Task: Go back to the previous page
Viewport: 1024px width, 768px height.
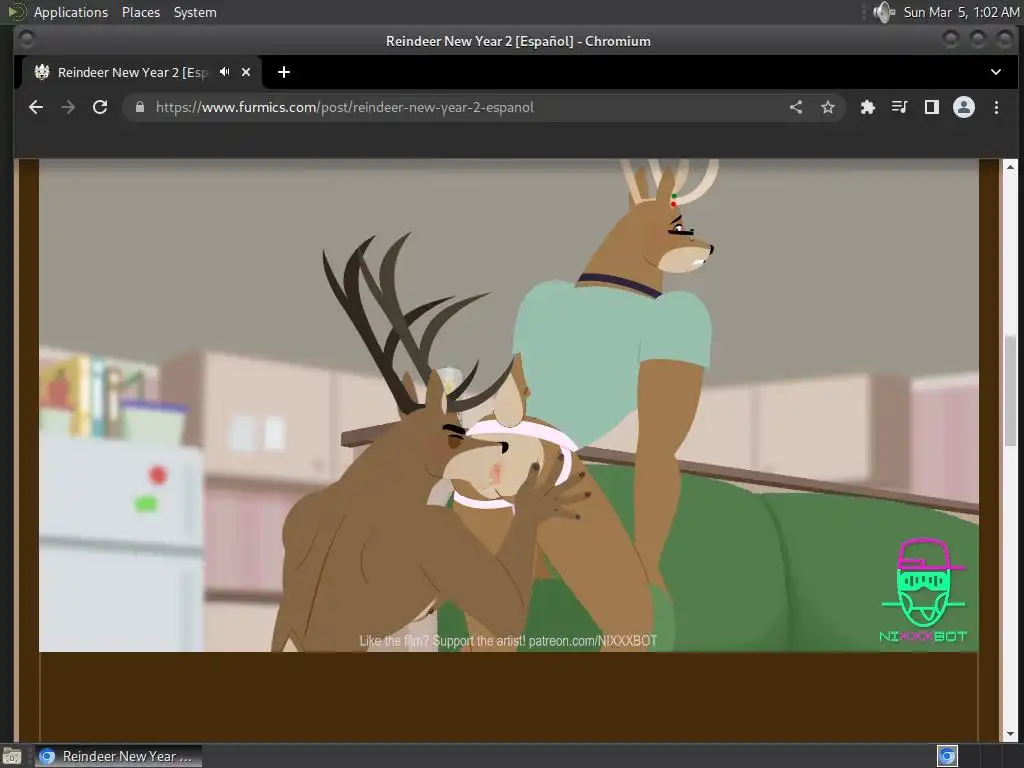Action: (36, 107)
